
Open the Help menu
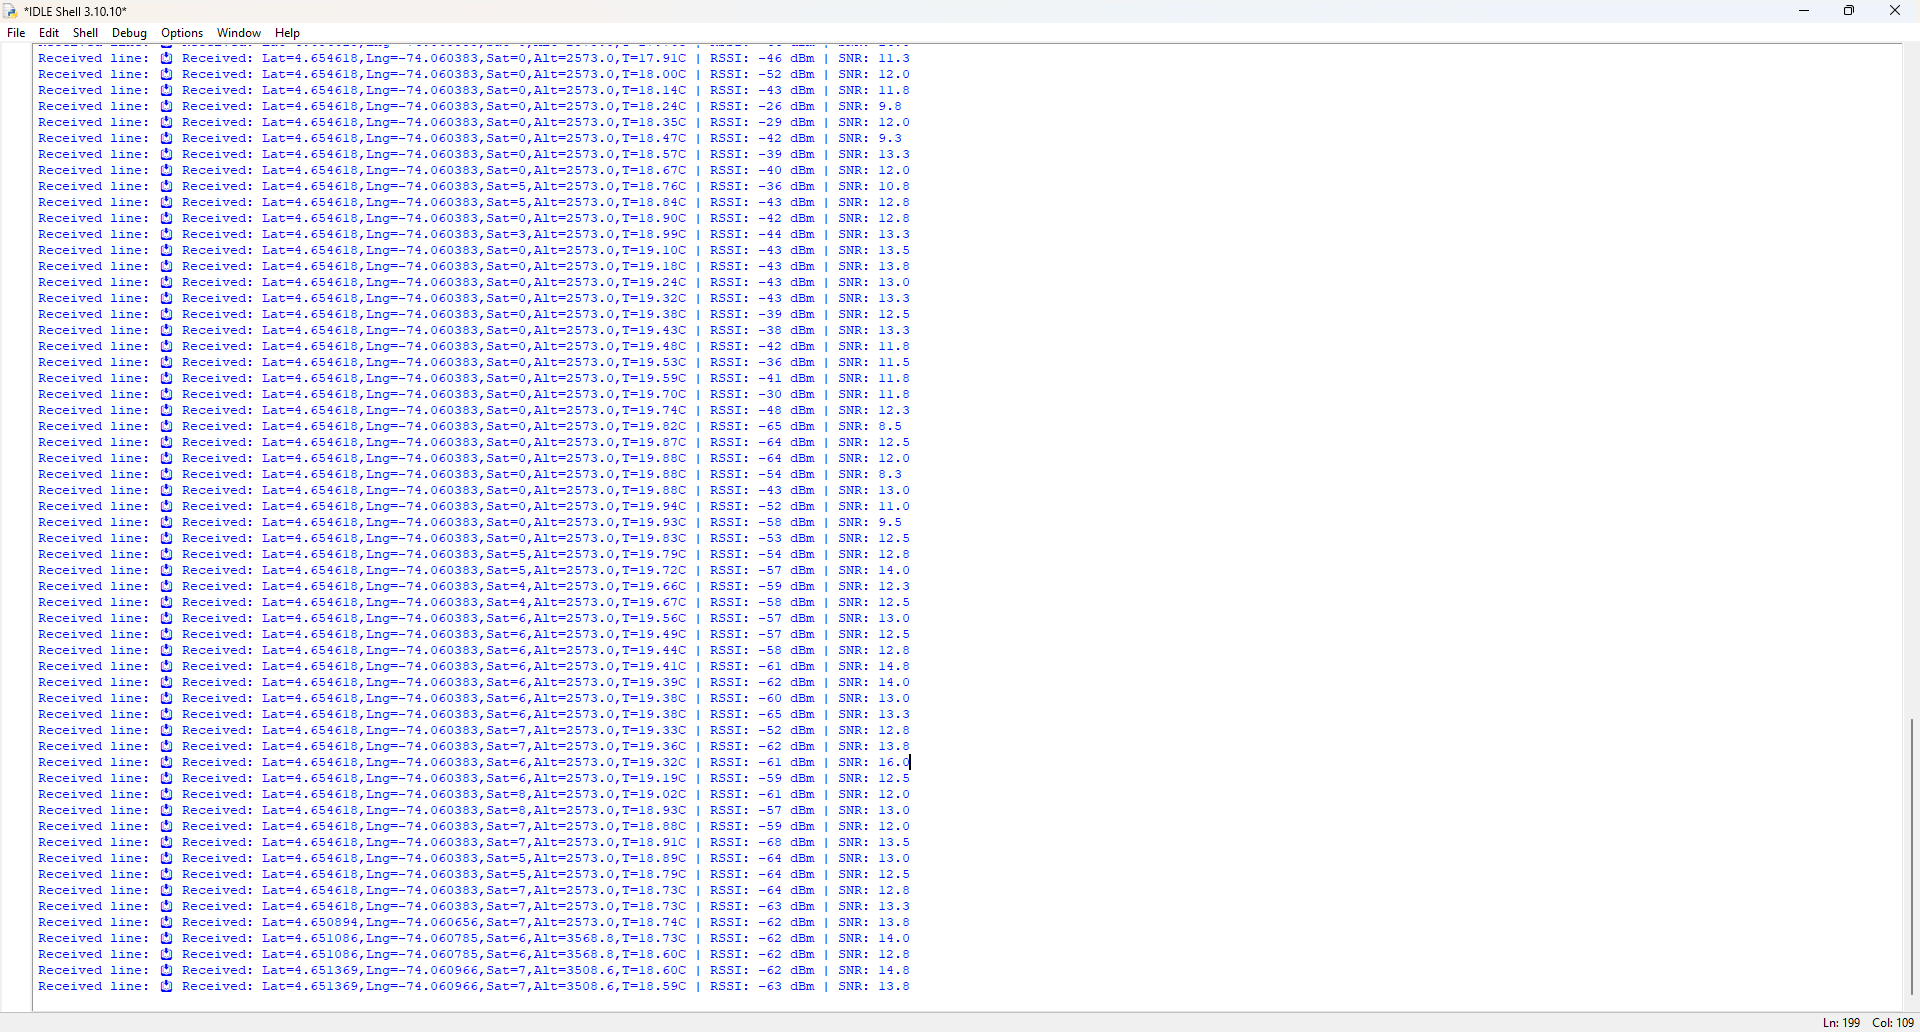pos(288,33)
